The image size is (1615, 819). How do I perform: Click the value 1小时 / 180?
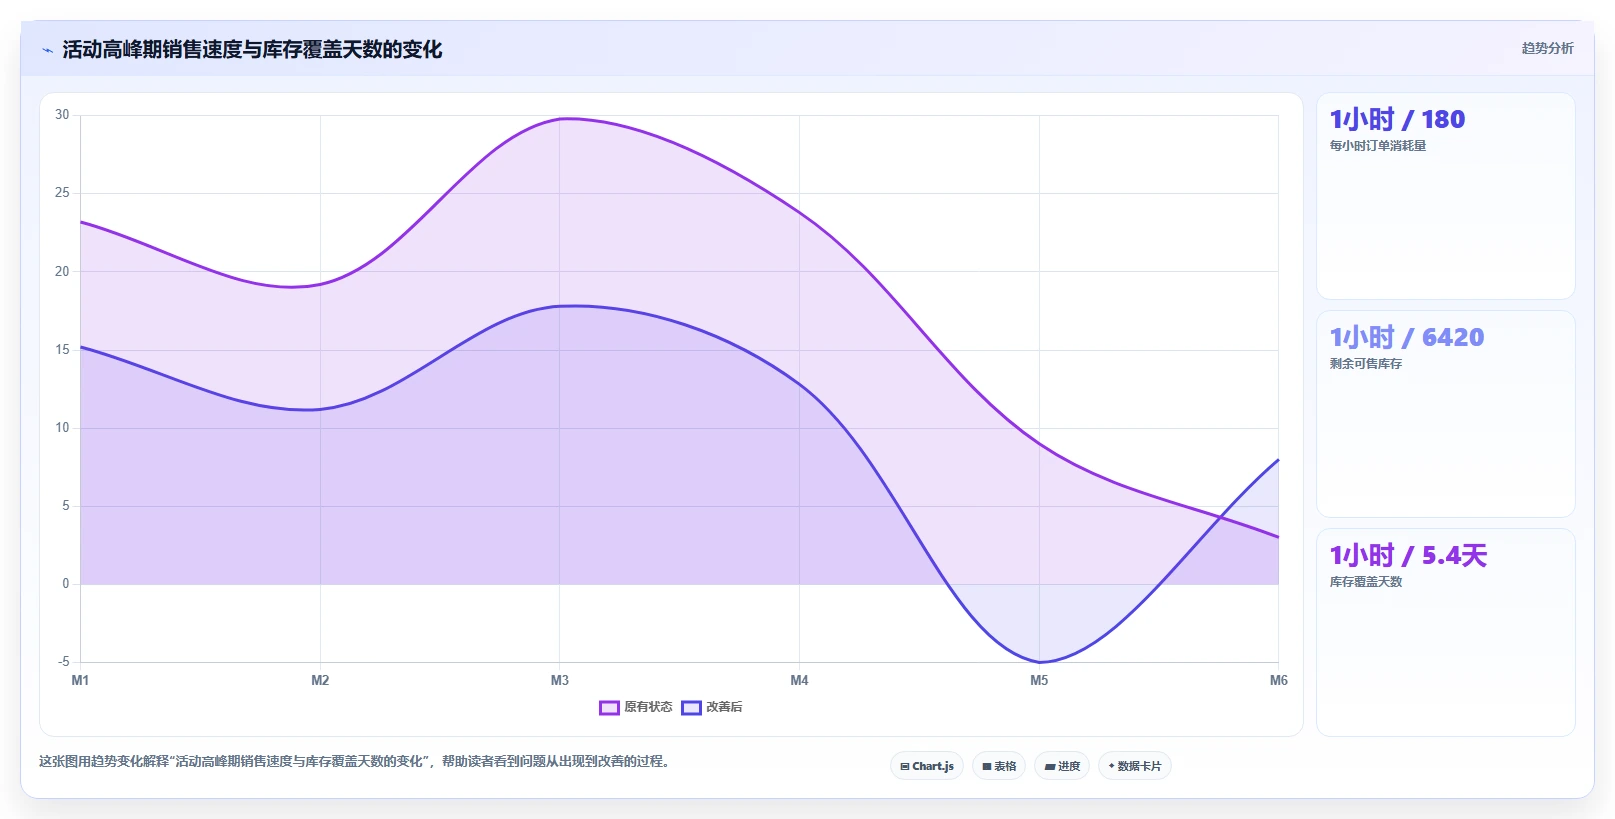pos(1397,120)
